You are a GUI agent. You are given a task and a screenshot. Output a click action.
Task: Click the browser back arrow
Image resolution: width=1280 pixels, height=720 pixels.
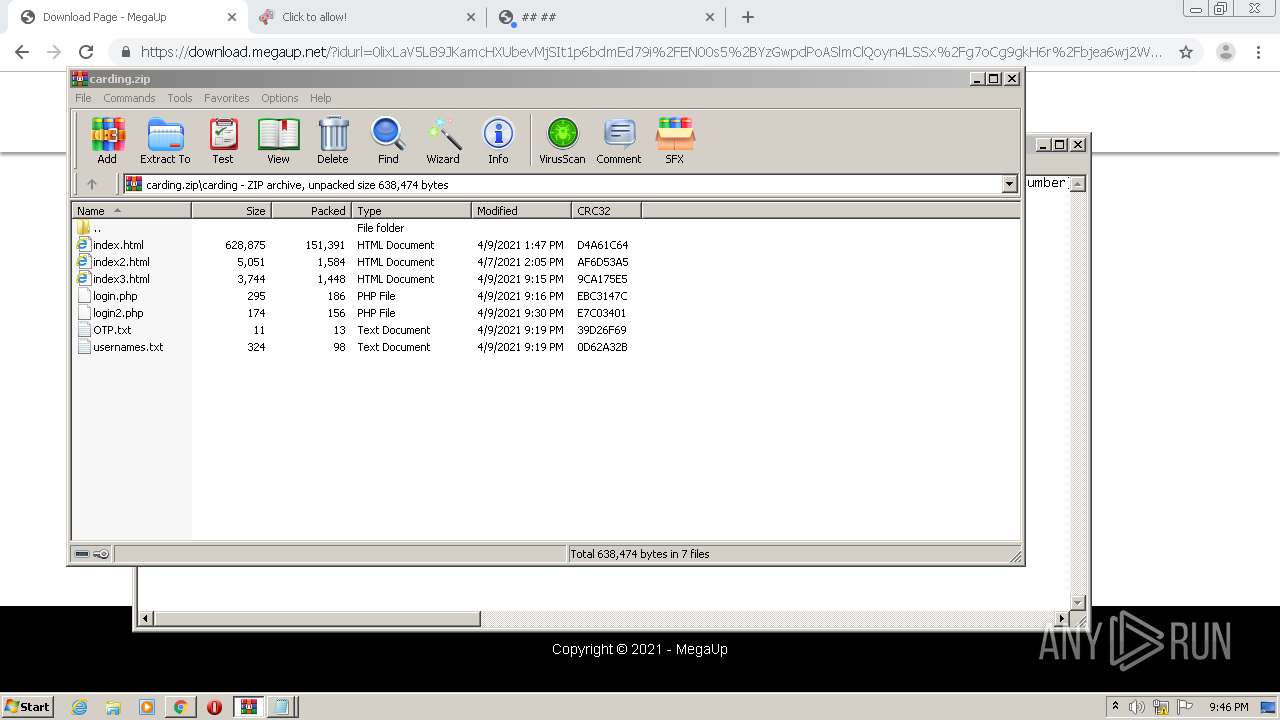pyautogui.click(x=22, y=52)
